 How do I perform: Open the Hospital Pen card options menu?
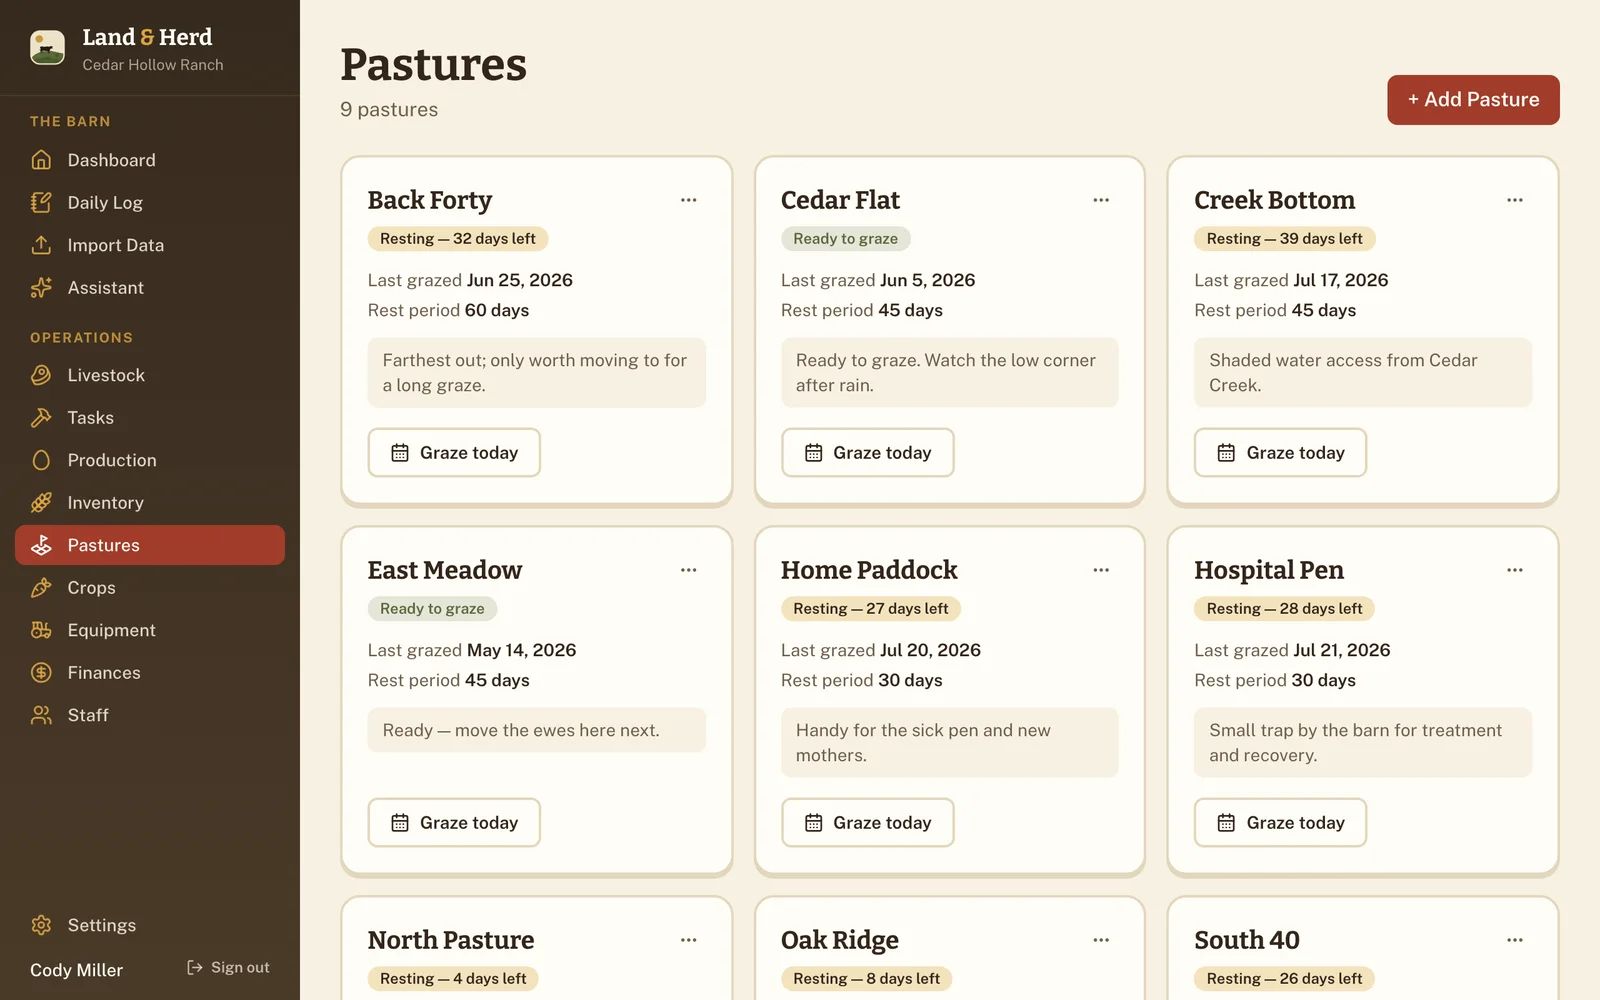1515,570
